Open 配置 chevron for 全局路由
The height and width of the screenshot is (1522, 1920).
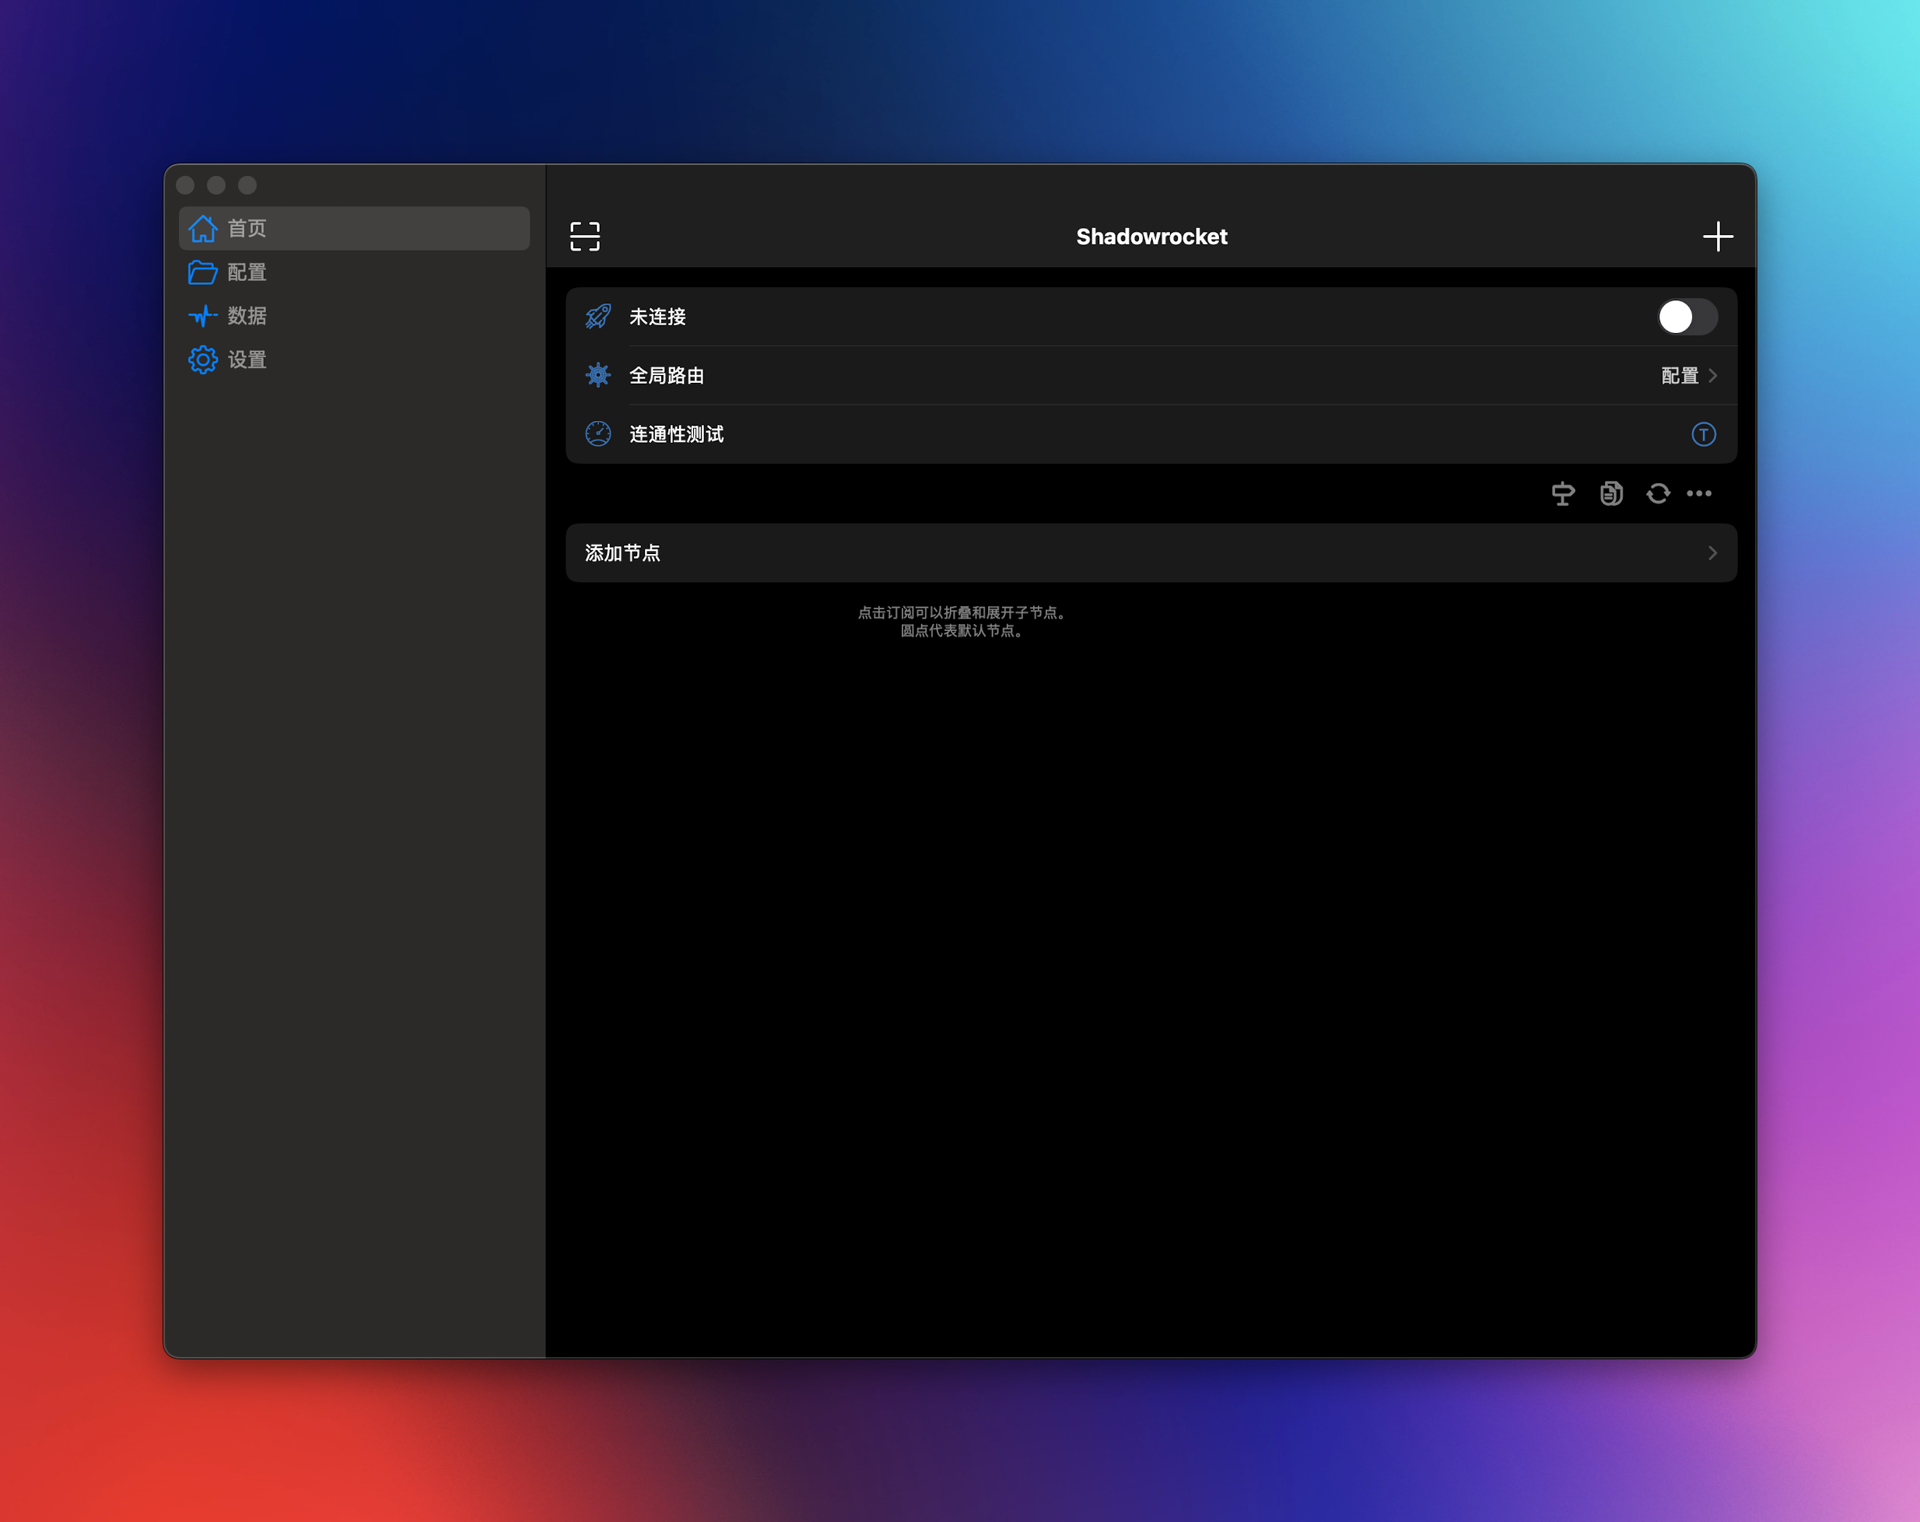coord(1688,375)
